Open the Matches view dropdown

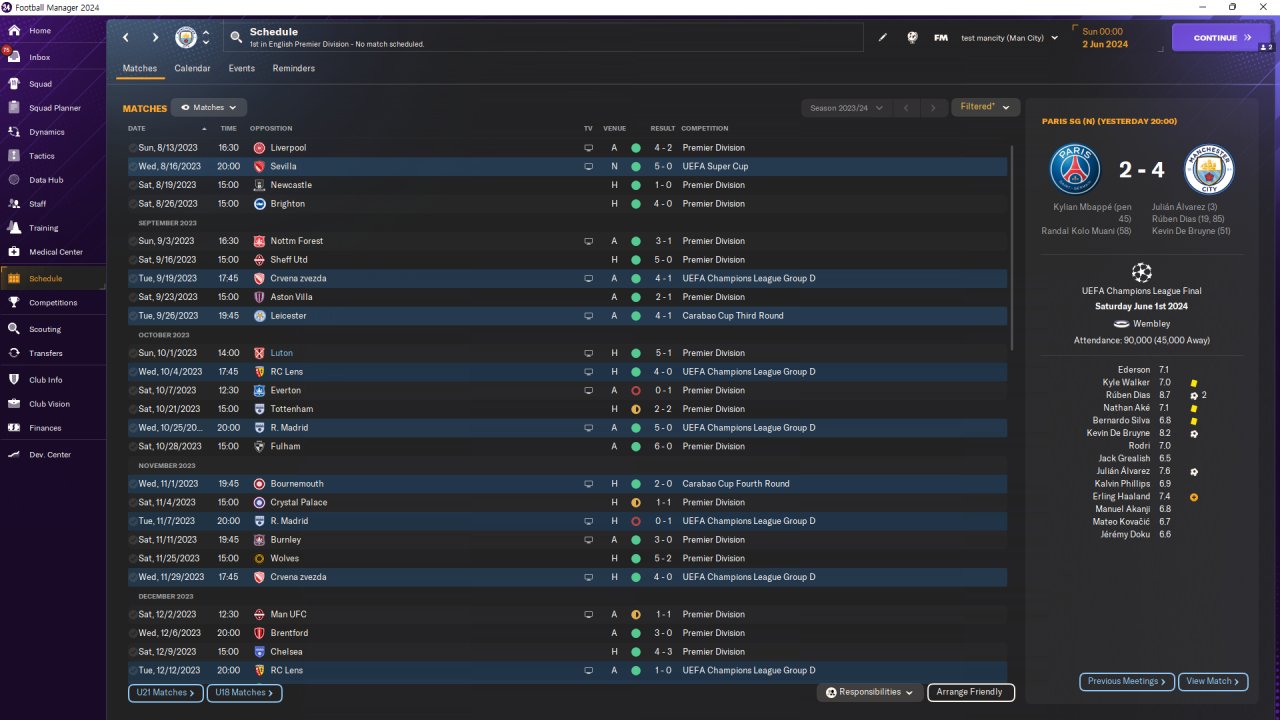coord(209,107)
